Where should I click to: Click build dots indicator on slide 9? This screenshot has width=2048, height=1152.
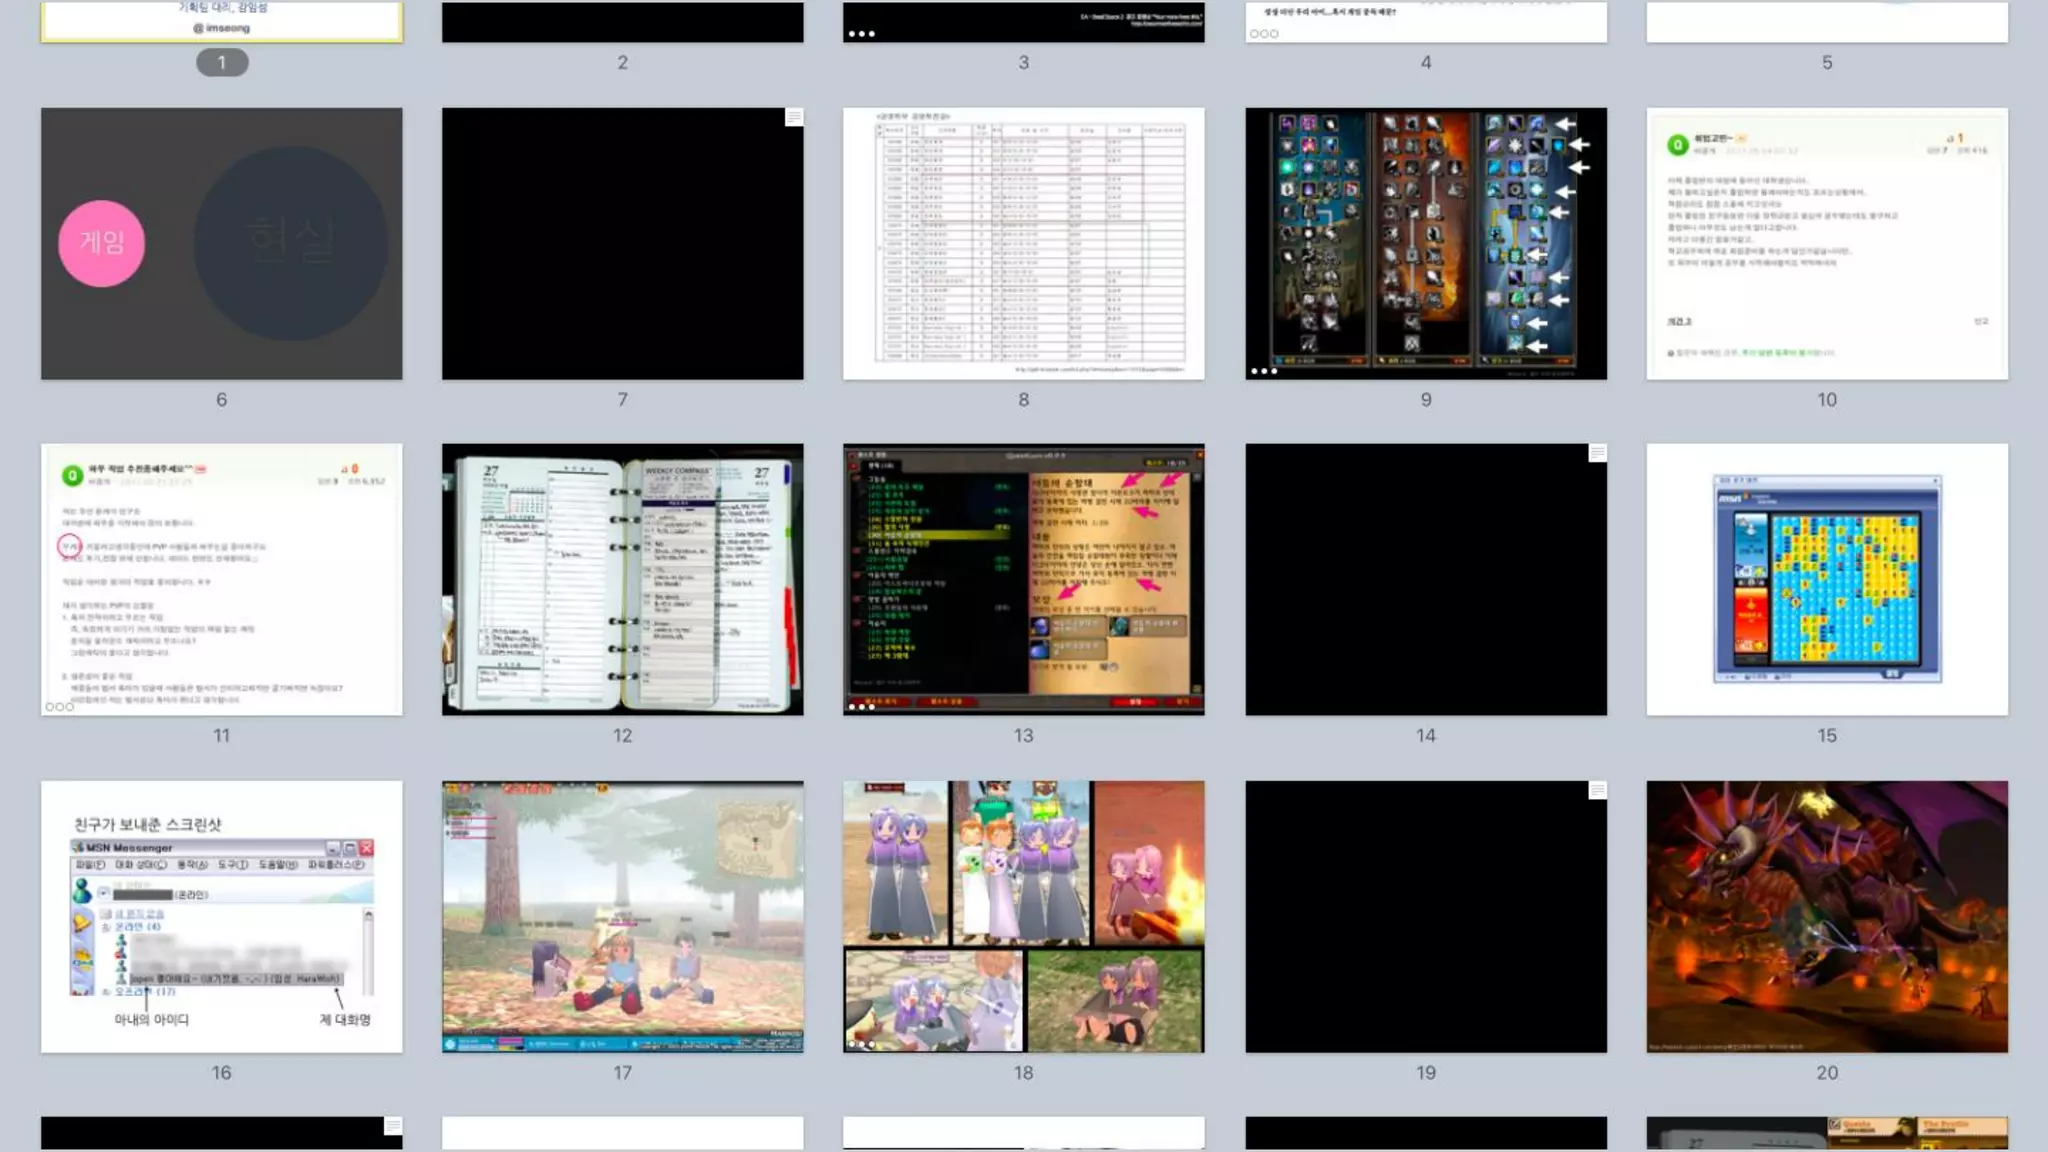tap(1263, 371)
